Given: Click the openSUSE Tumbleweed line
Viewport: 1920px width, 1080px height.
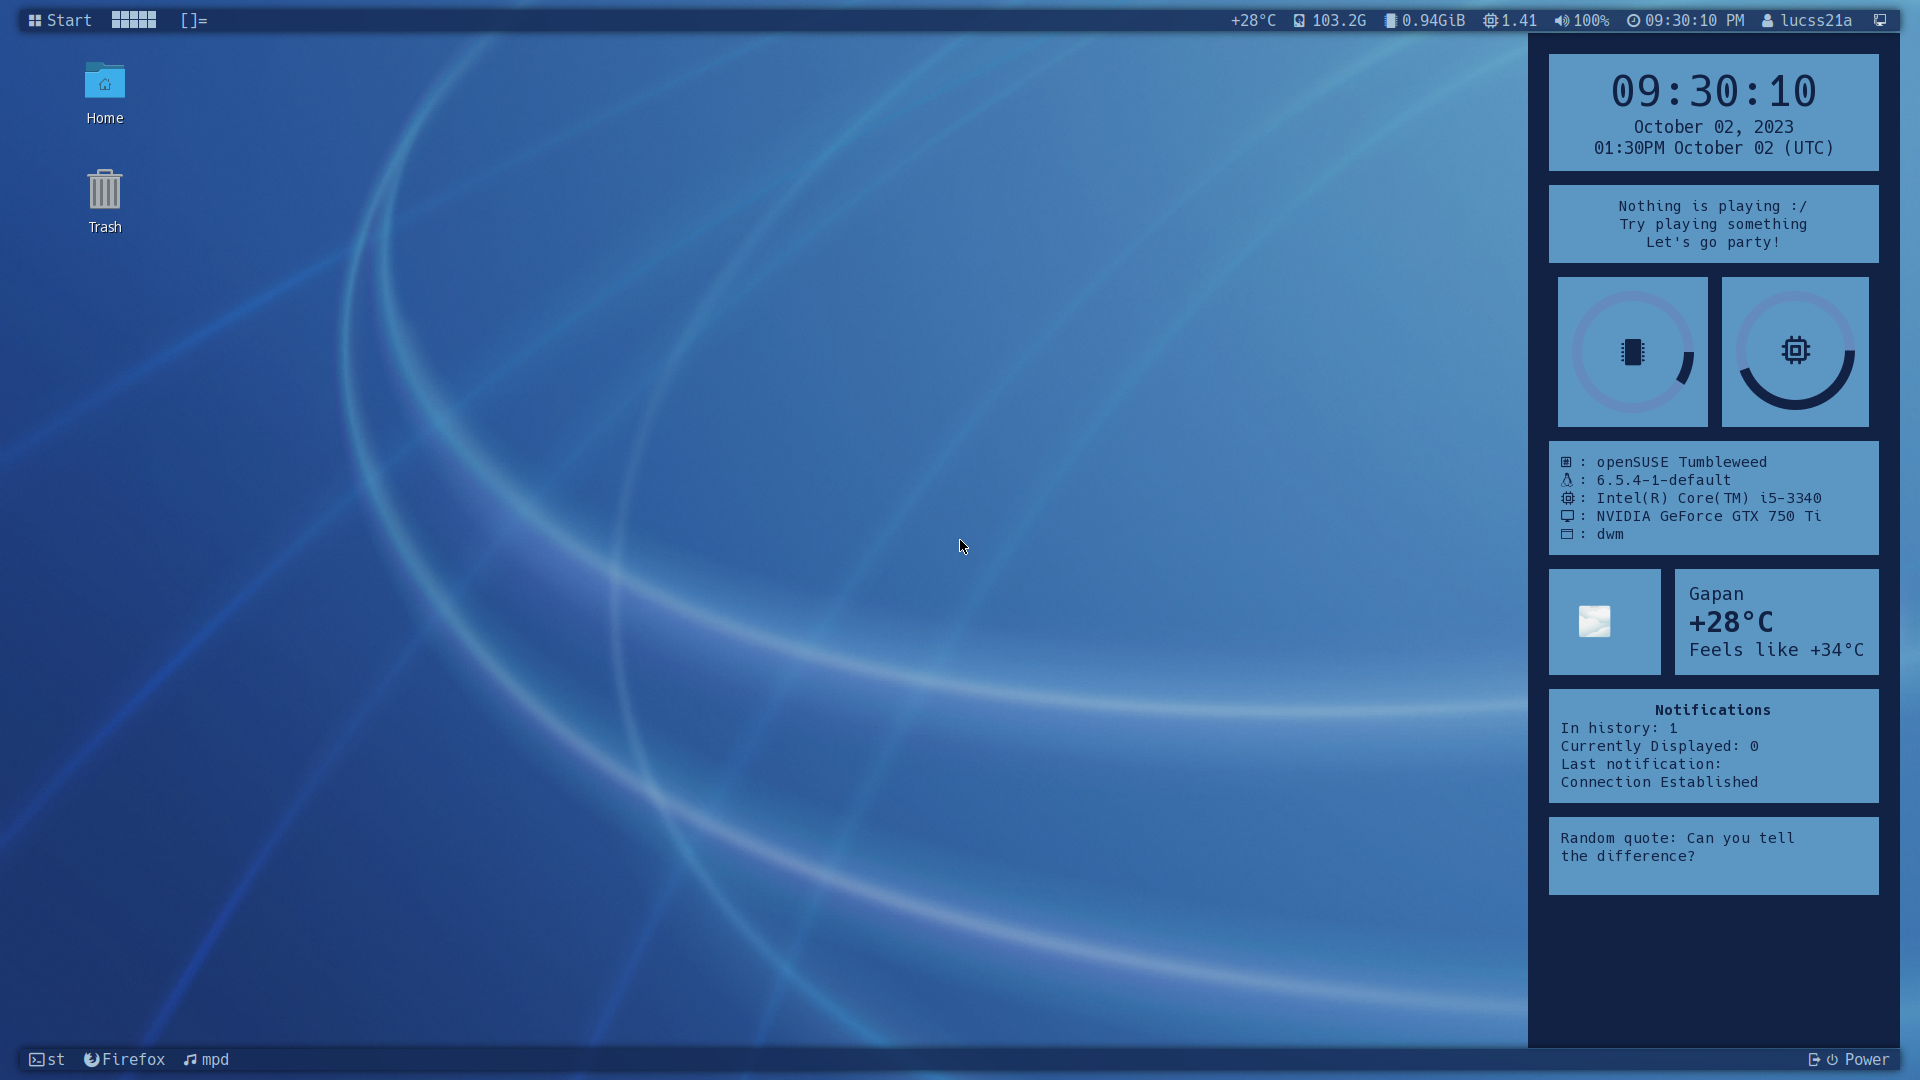Looking at the screenshot, I should pyautogui.click(x=1664, y=462).
